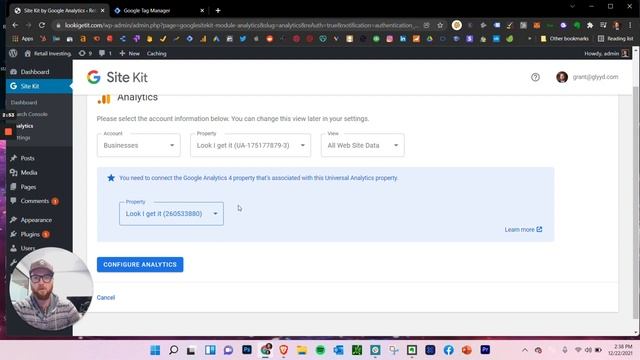The image size is (640, 360).
Task: Open the Other bookmarks folder
Action: coord(564,39)
